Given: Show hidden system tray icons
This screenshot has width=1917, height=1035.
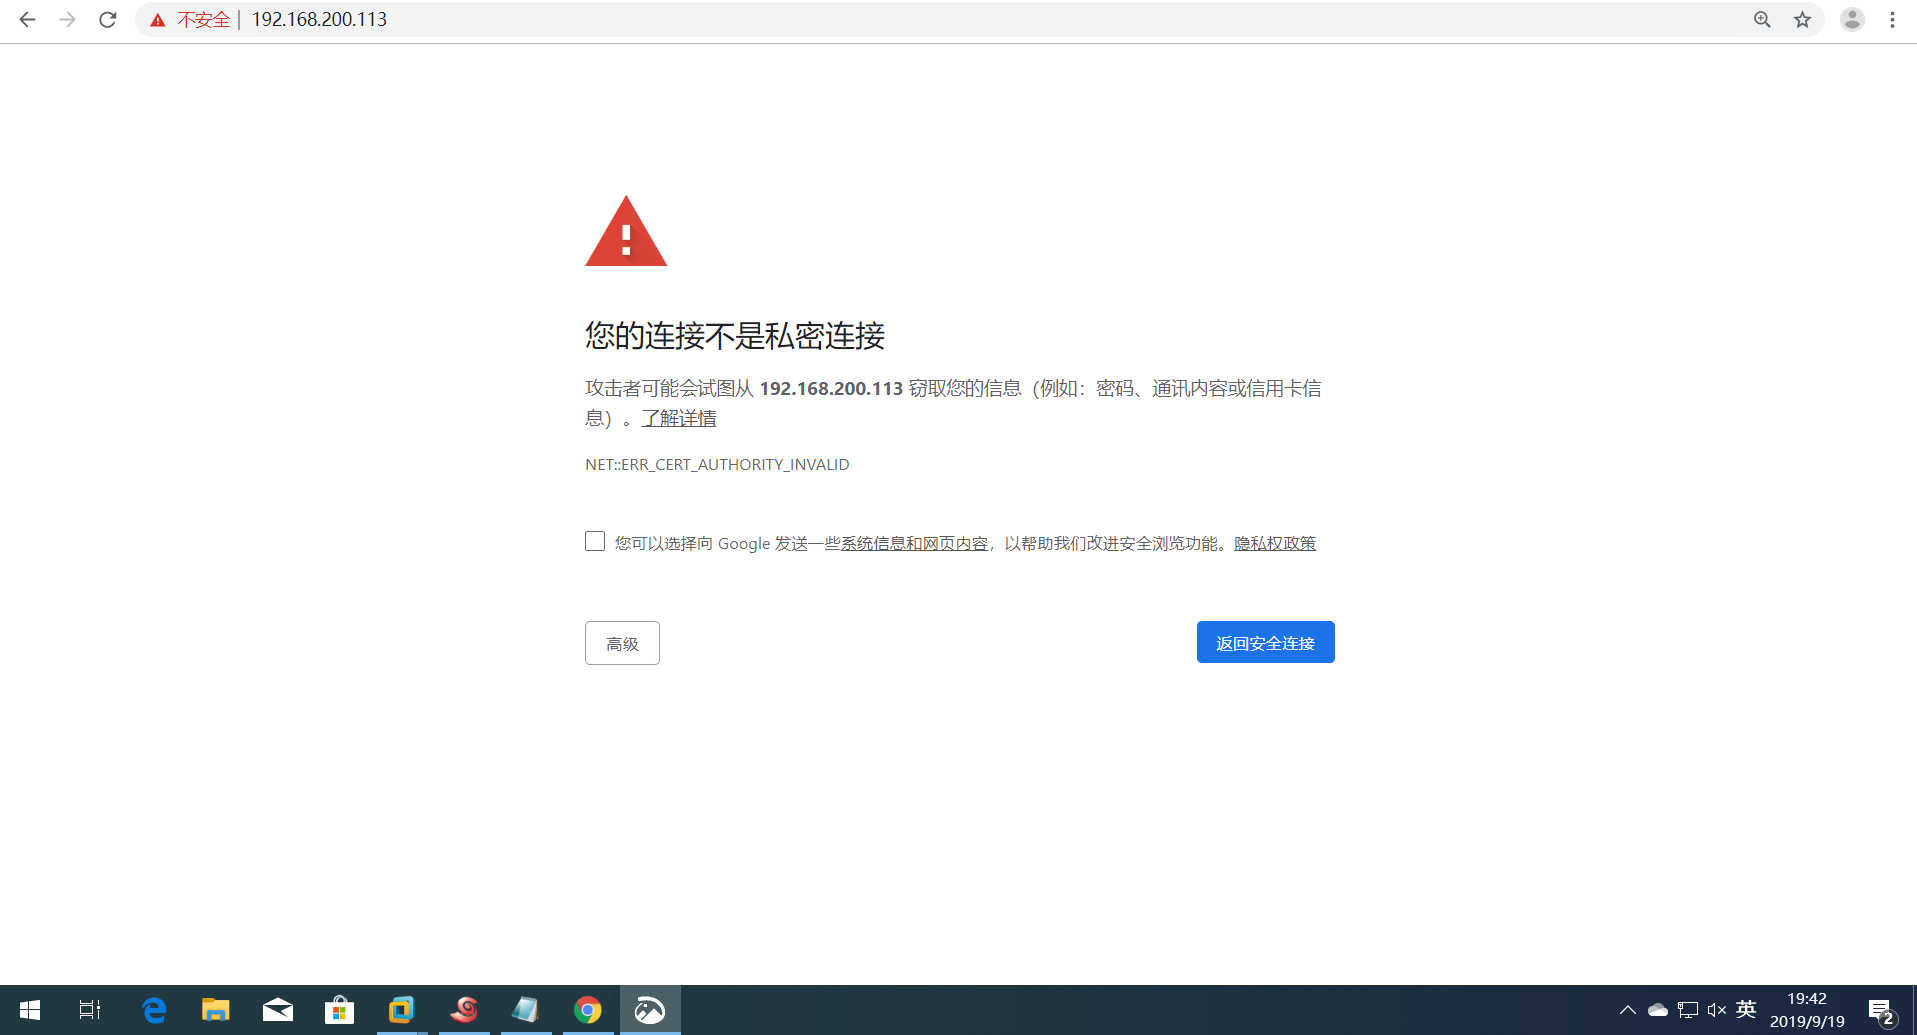Looking at the screenshot, I should pyautogui.click(x=1628, y=1010).
